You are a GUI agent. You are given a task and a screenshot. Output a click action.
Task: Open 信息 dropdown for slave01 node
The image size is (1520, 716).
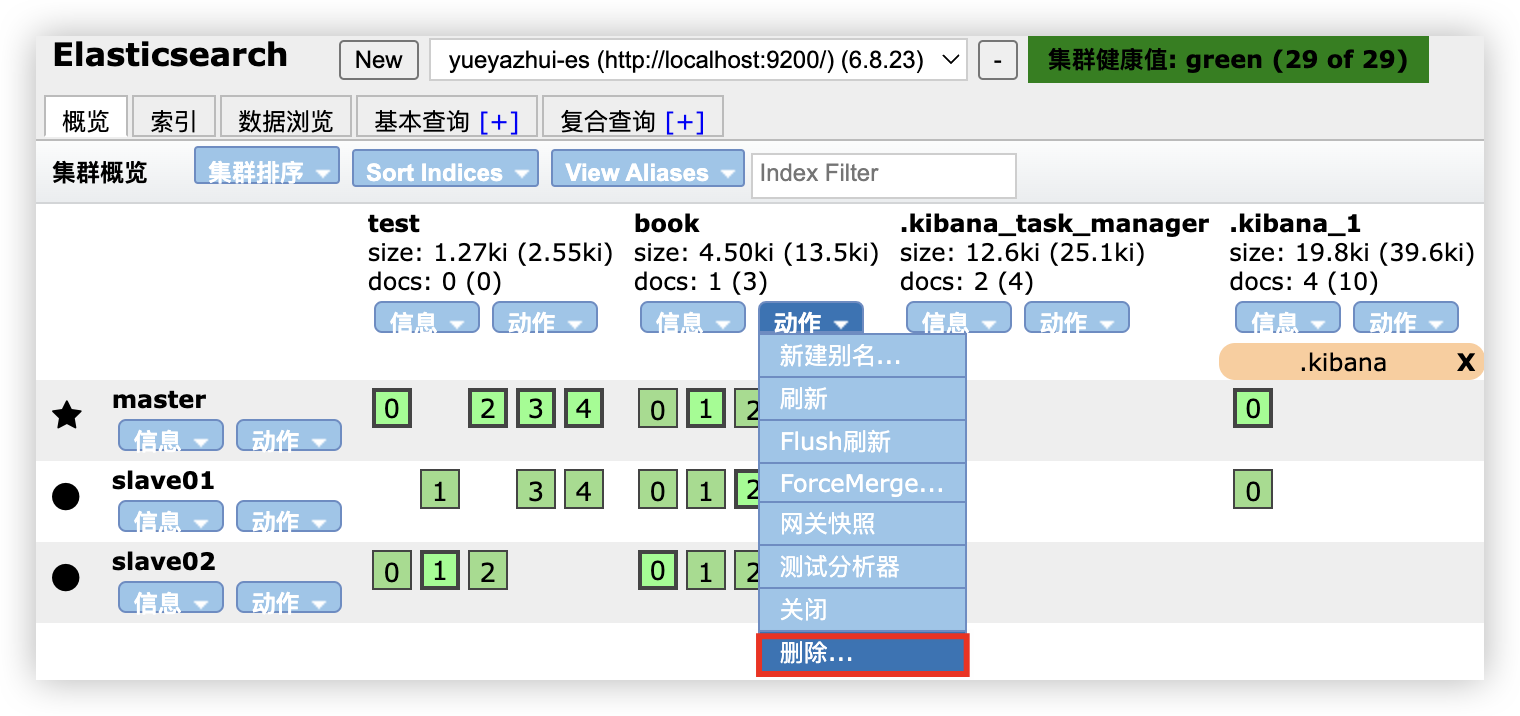pos(171,516)
